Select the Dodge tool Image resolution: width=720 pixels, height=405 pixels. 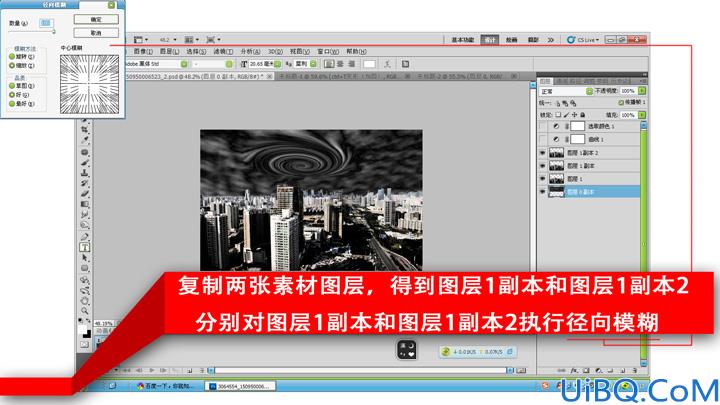[x=85, y=225]
